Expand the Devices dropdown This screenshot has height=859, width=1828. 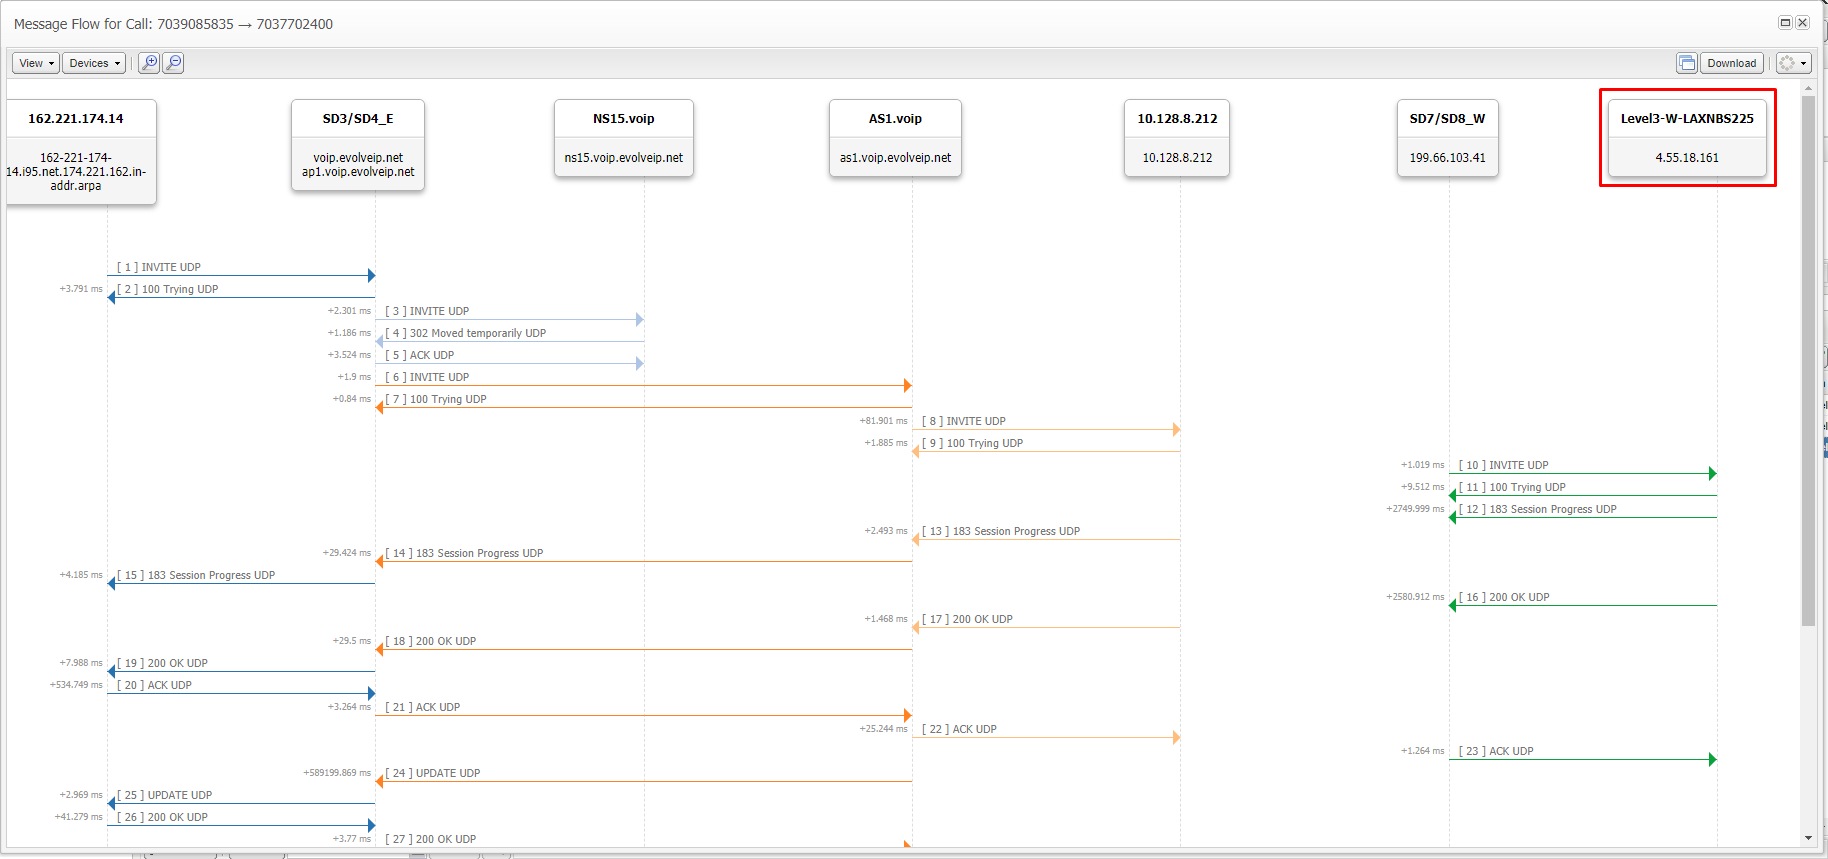pos(94,63)
